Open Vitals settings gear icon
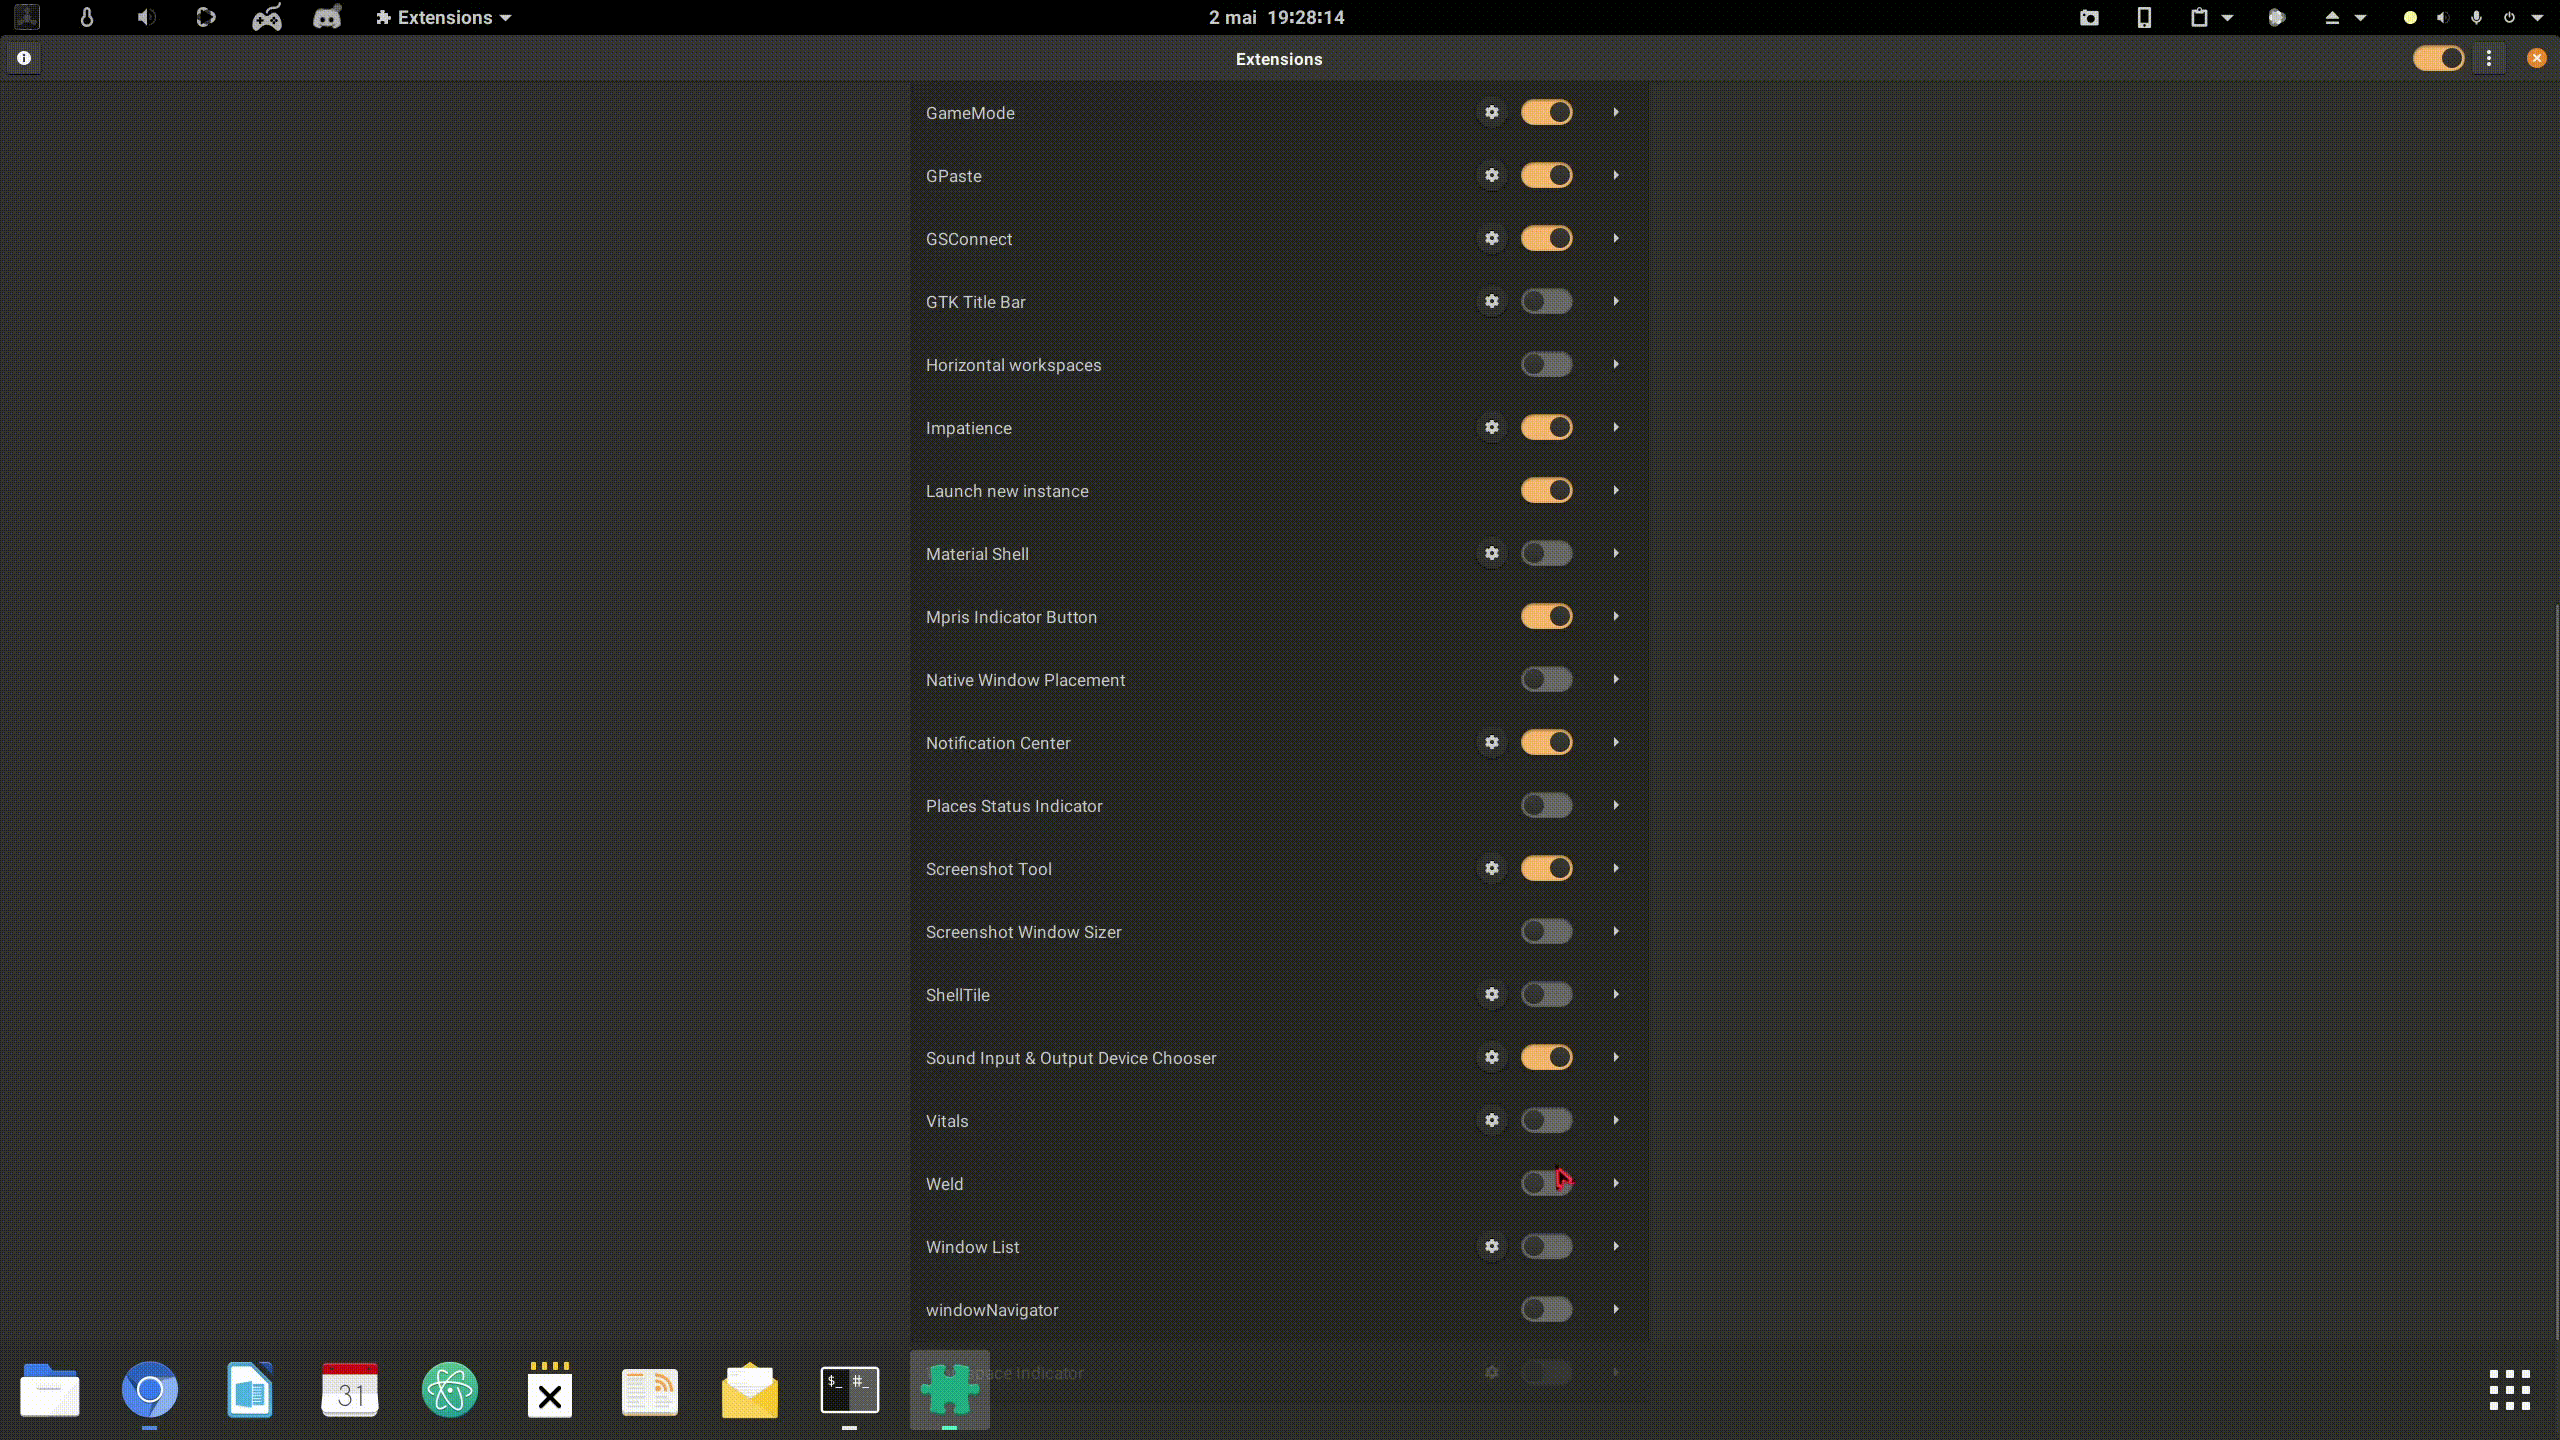Image resolution: width=2560 pixels, height=1440 pixels. point(1491,1120)
